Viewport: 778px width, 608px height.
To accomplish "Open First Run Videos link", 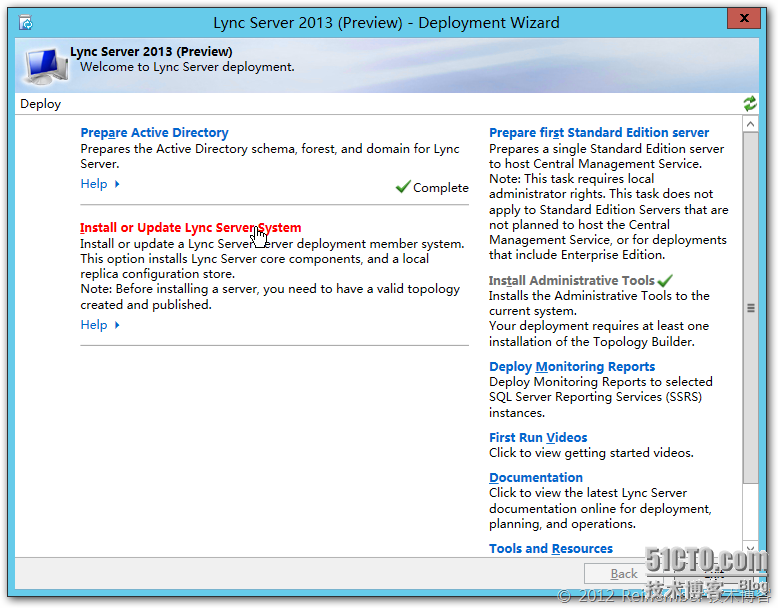I will click(538, 437).
